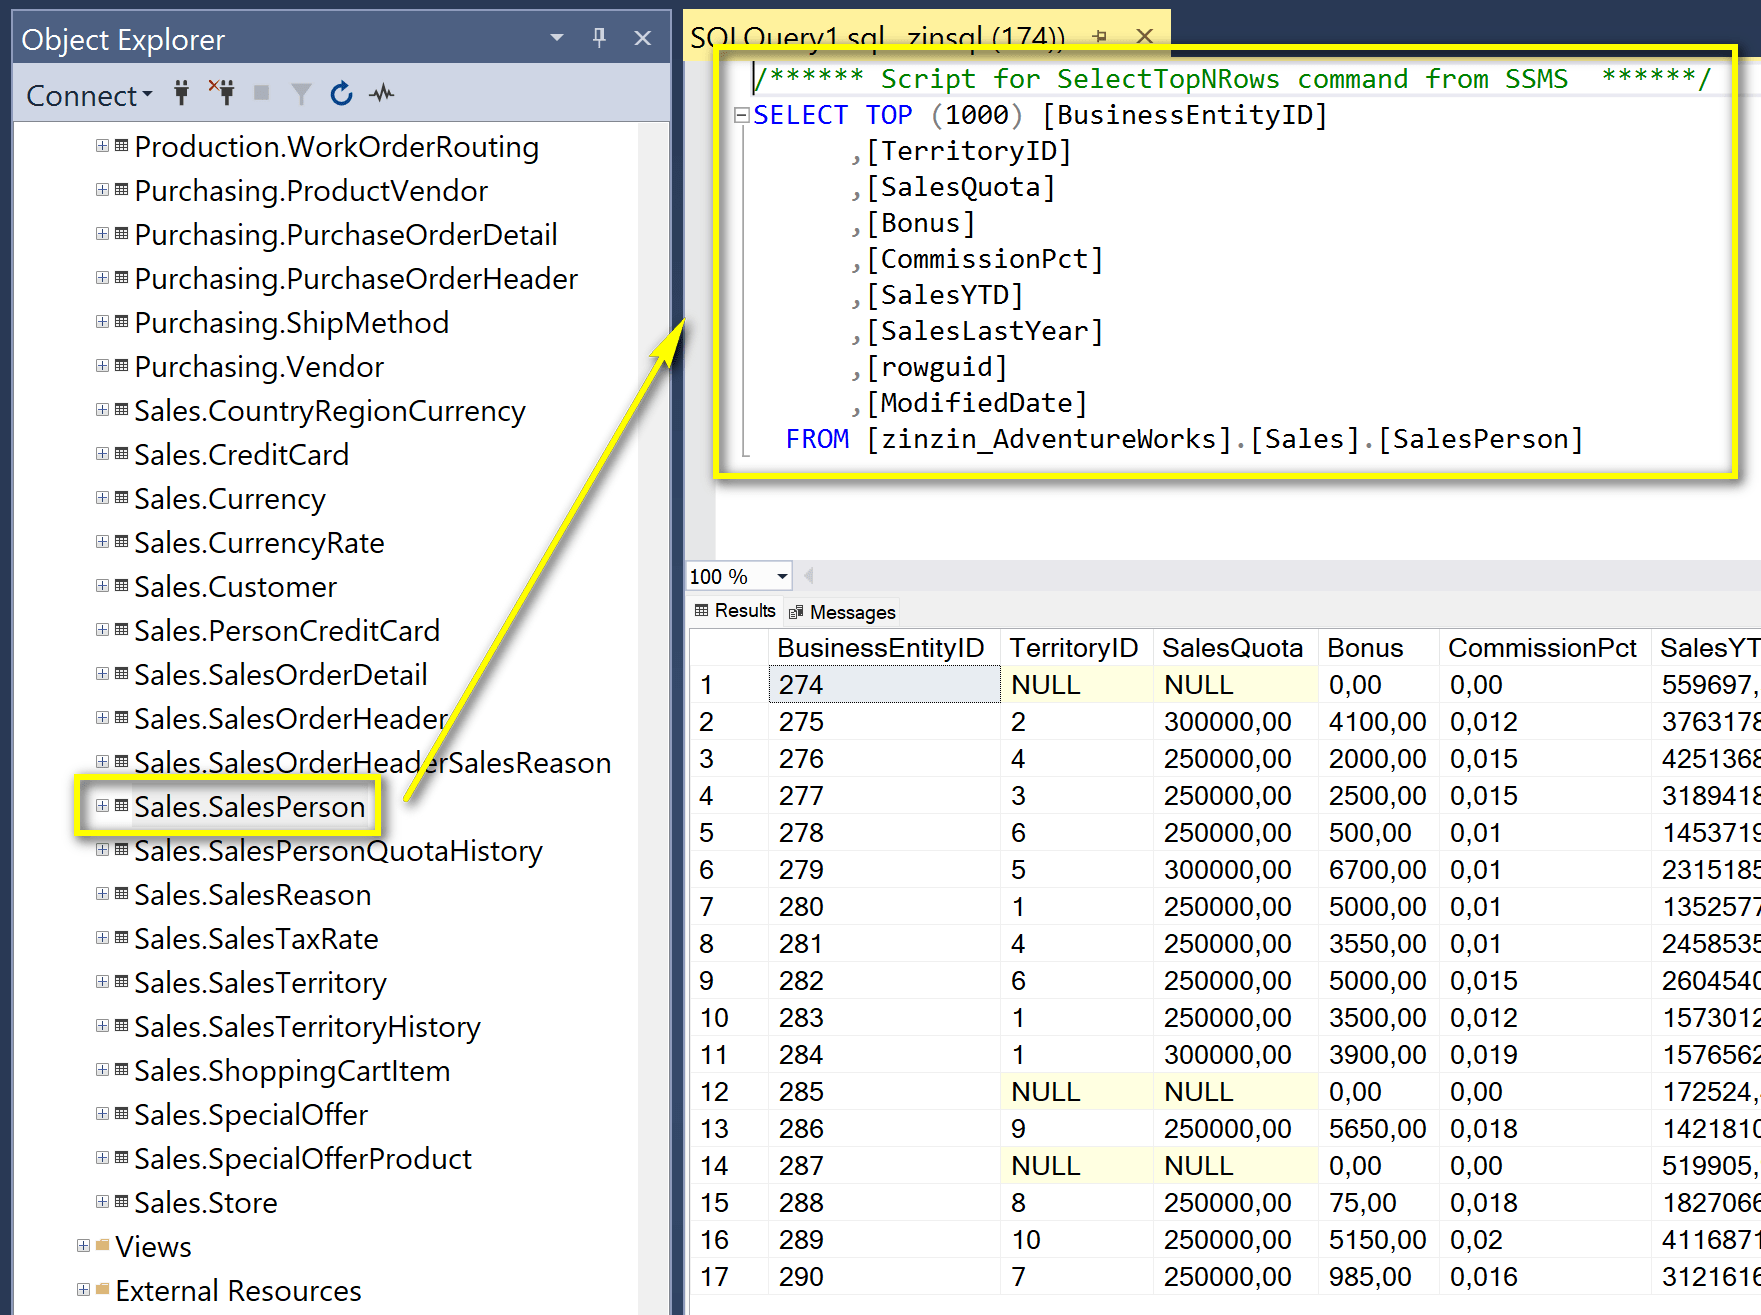Click the Bonus column header
Screen dimensions: 1761x1315
coord(1379,648)
